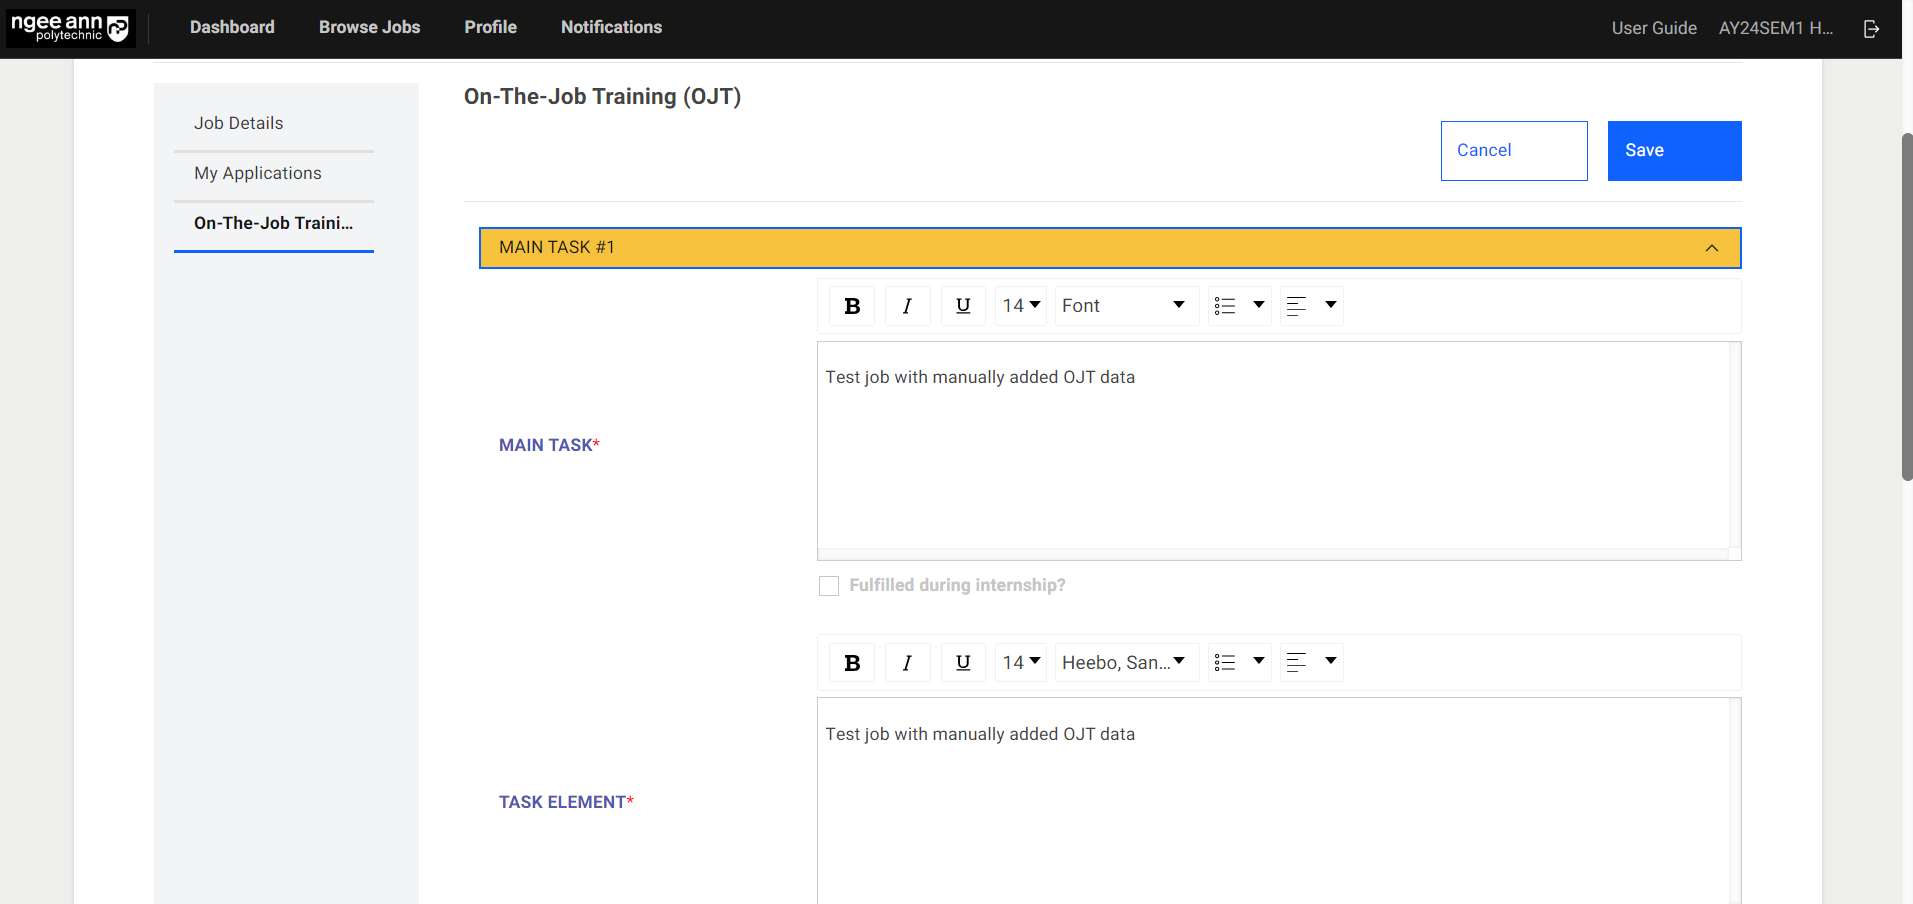Apply underline formatting in the Task Element toolbar
Screen dimensions: 1913x904
pos(962,662)
